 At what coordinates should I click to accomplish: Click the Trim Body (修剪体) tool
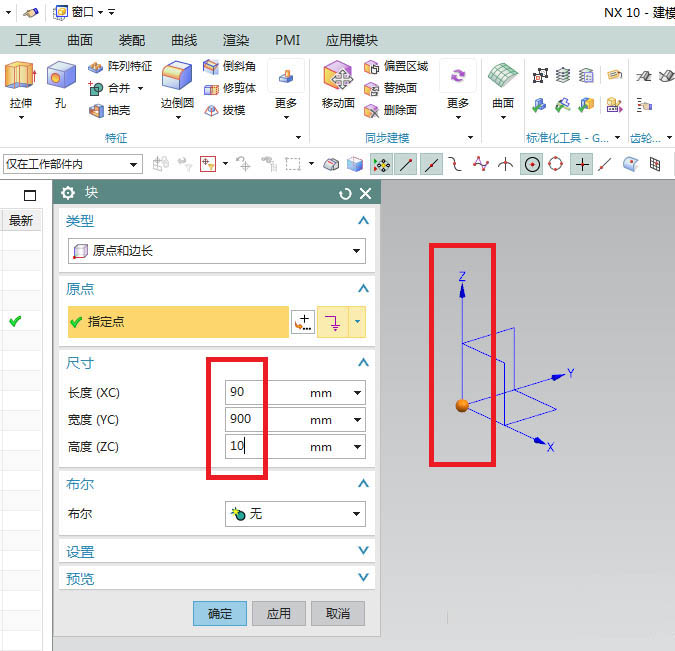(229, 88)
